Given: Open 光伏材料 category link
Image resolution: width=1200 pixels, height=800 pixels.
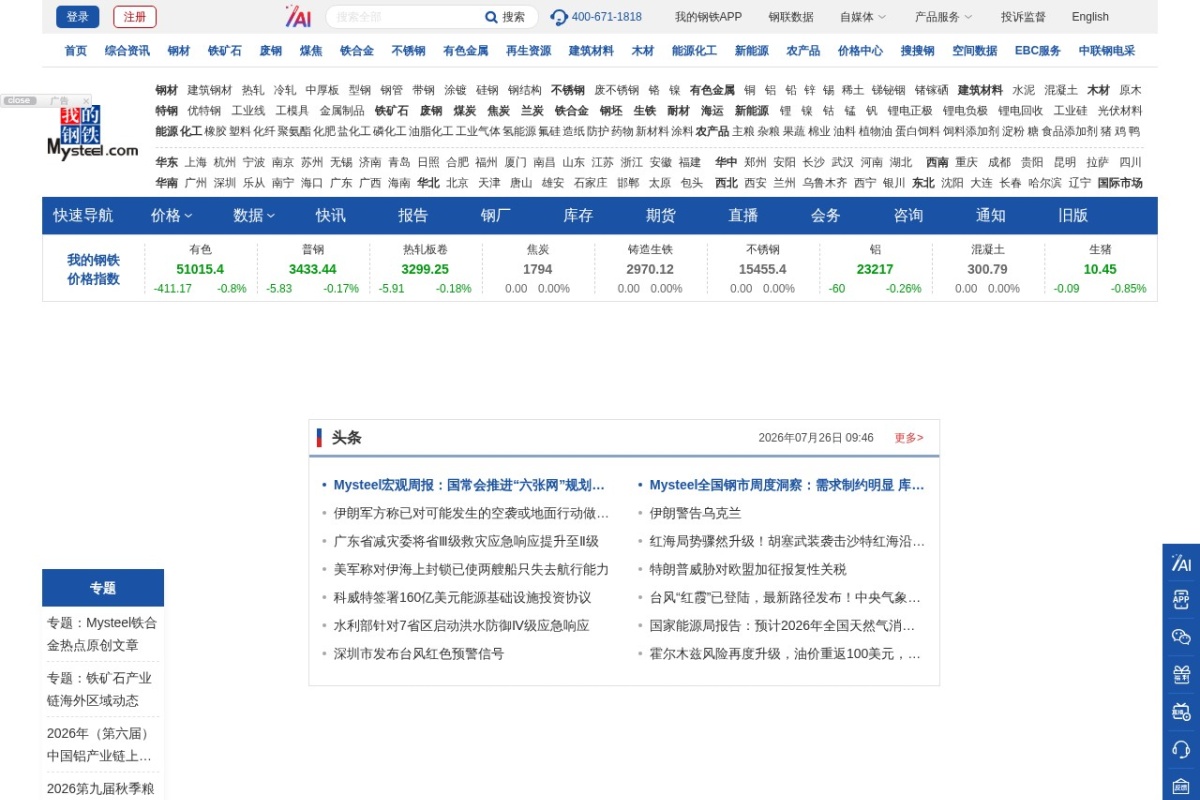Looking at the screenshot, I should [1120, 111].
